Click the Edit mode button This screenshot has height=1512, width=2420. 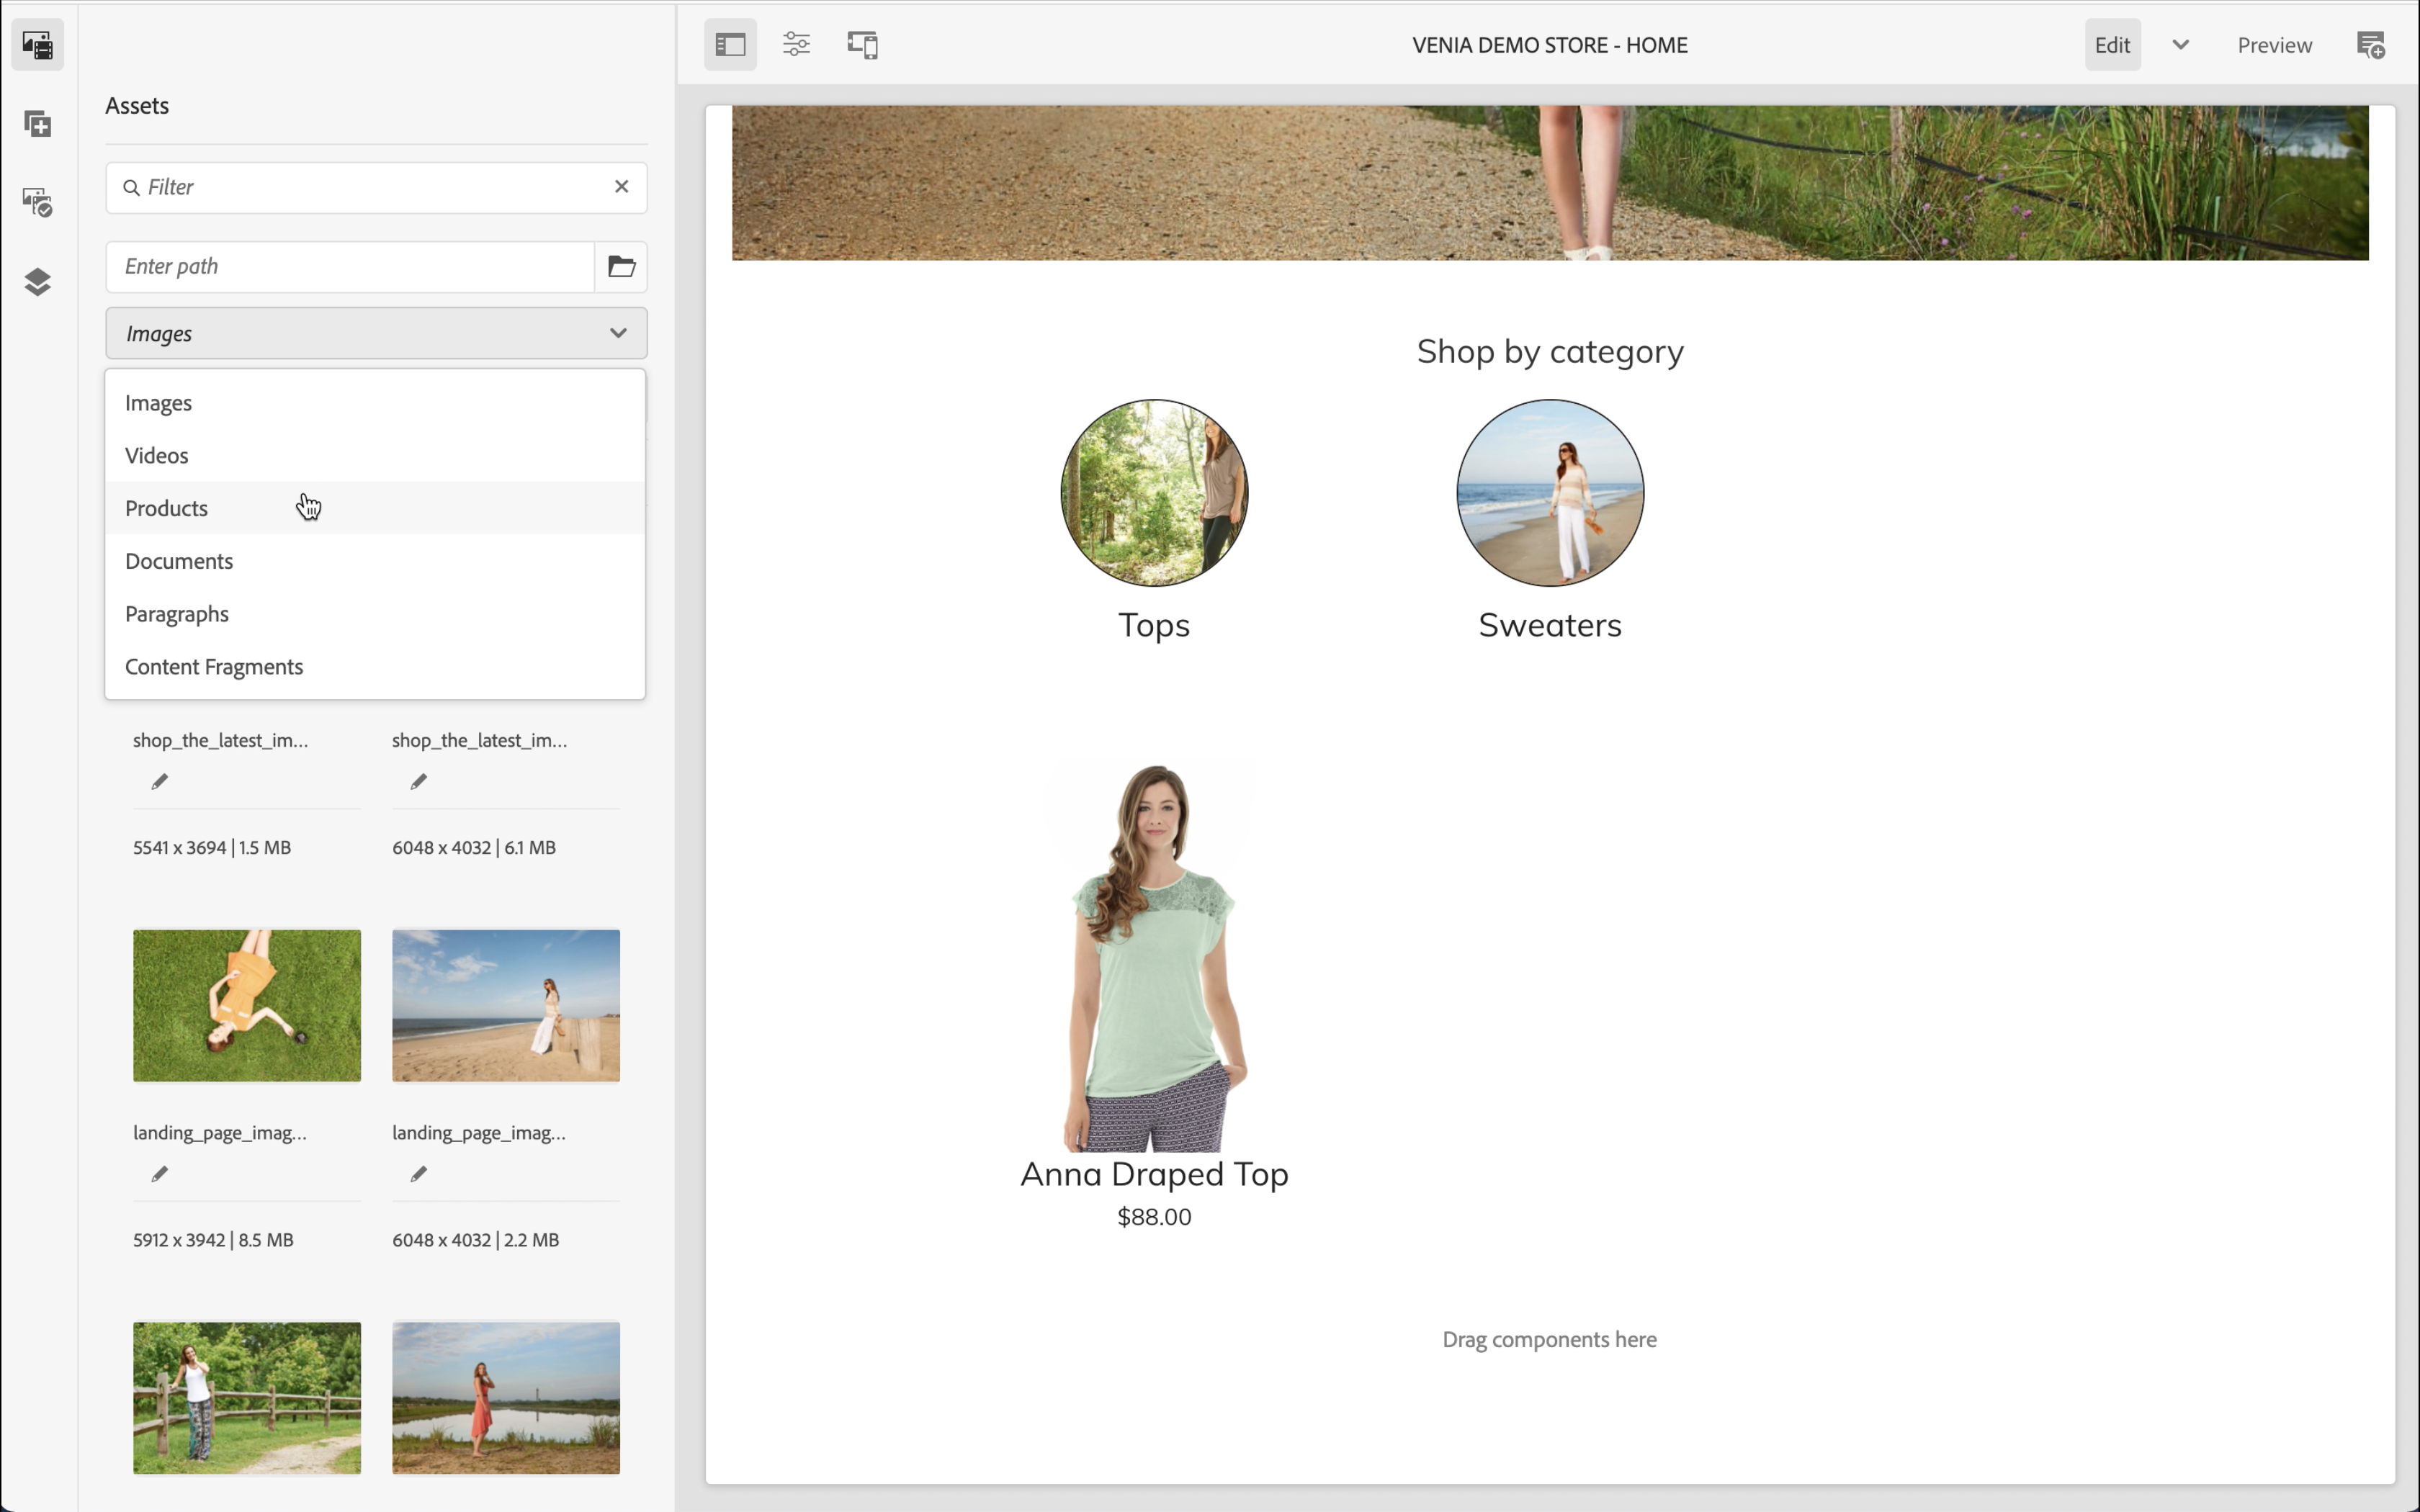[x=2112, y=45]
